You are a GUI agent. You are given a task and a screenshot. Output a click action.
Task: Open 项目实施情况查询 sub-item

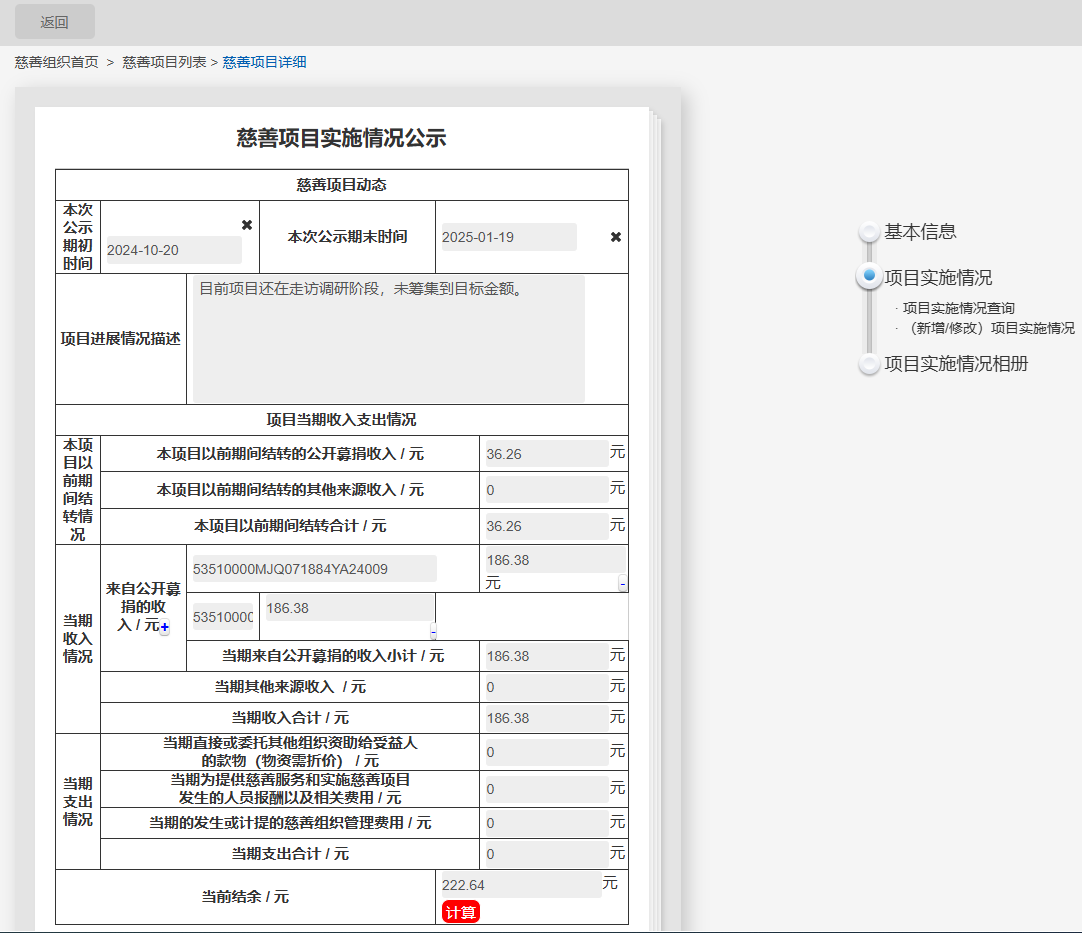pyautogui.click(x=958, y=308)
